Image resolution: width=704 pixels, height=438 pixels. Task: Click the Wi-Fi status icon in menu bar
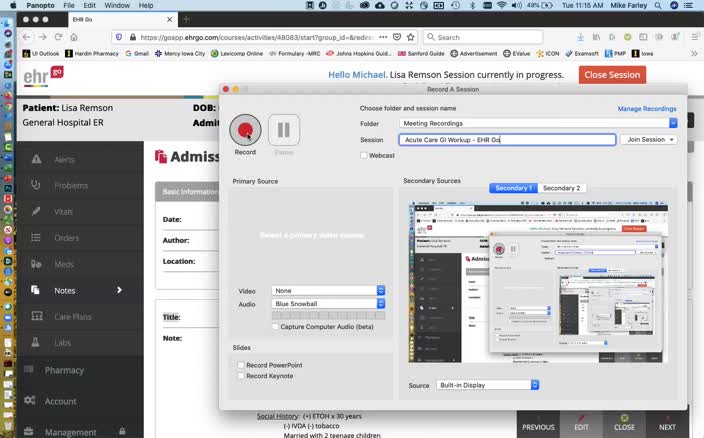point(502,5)
